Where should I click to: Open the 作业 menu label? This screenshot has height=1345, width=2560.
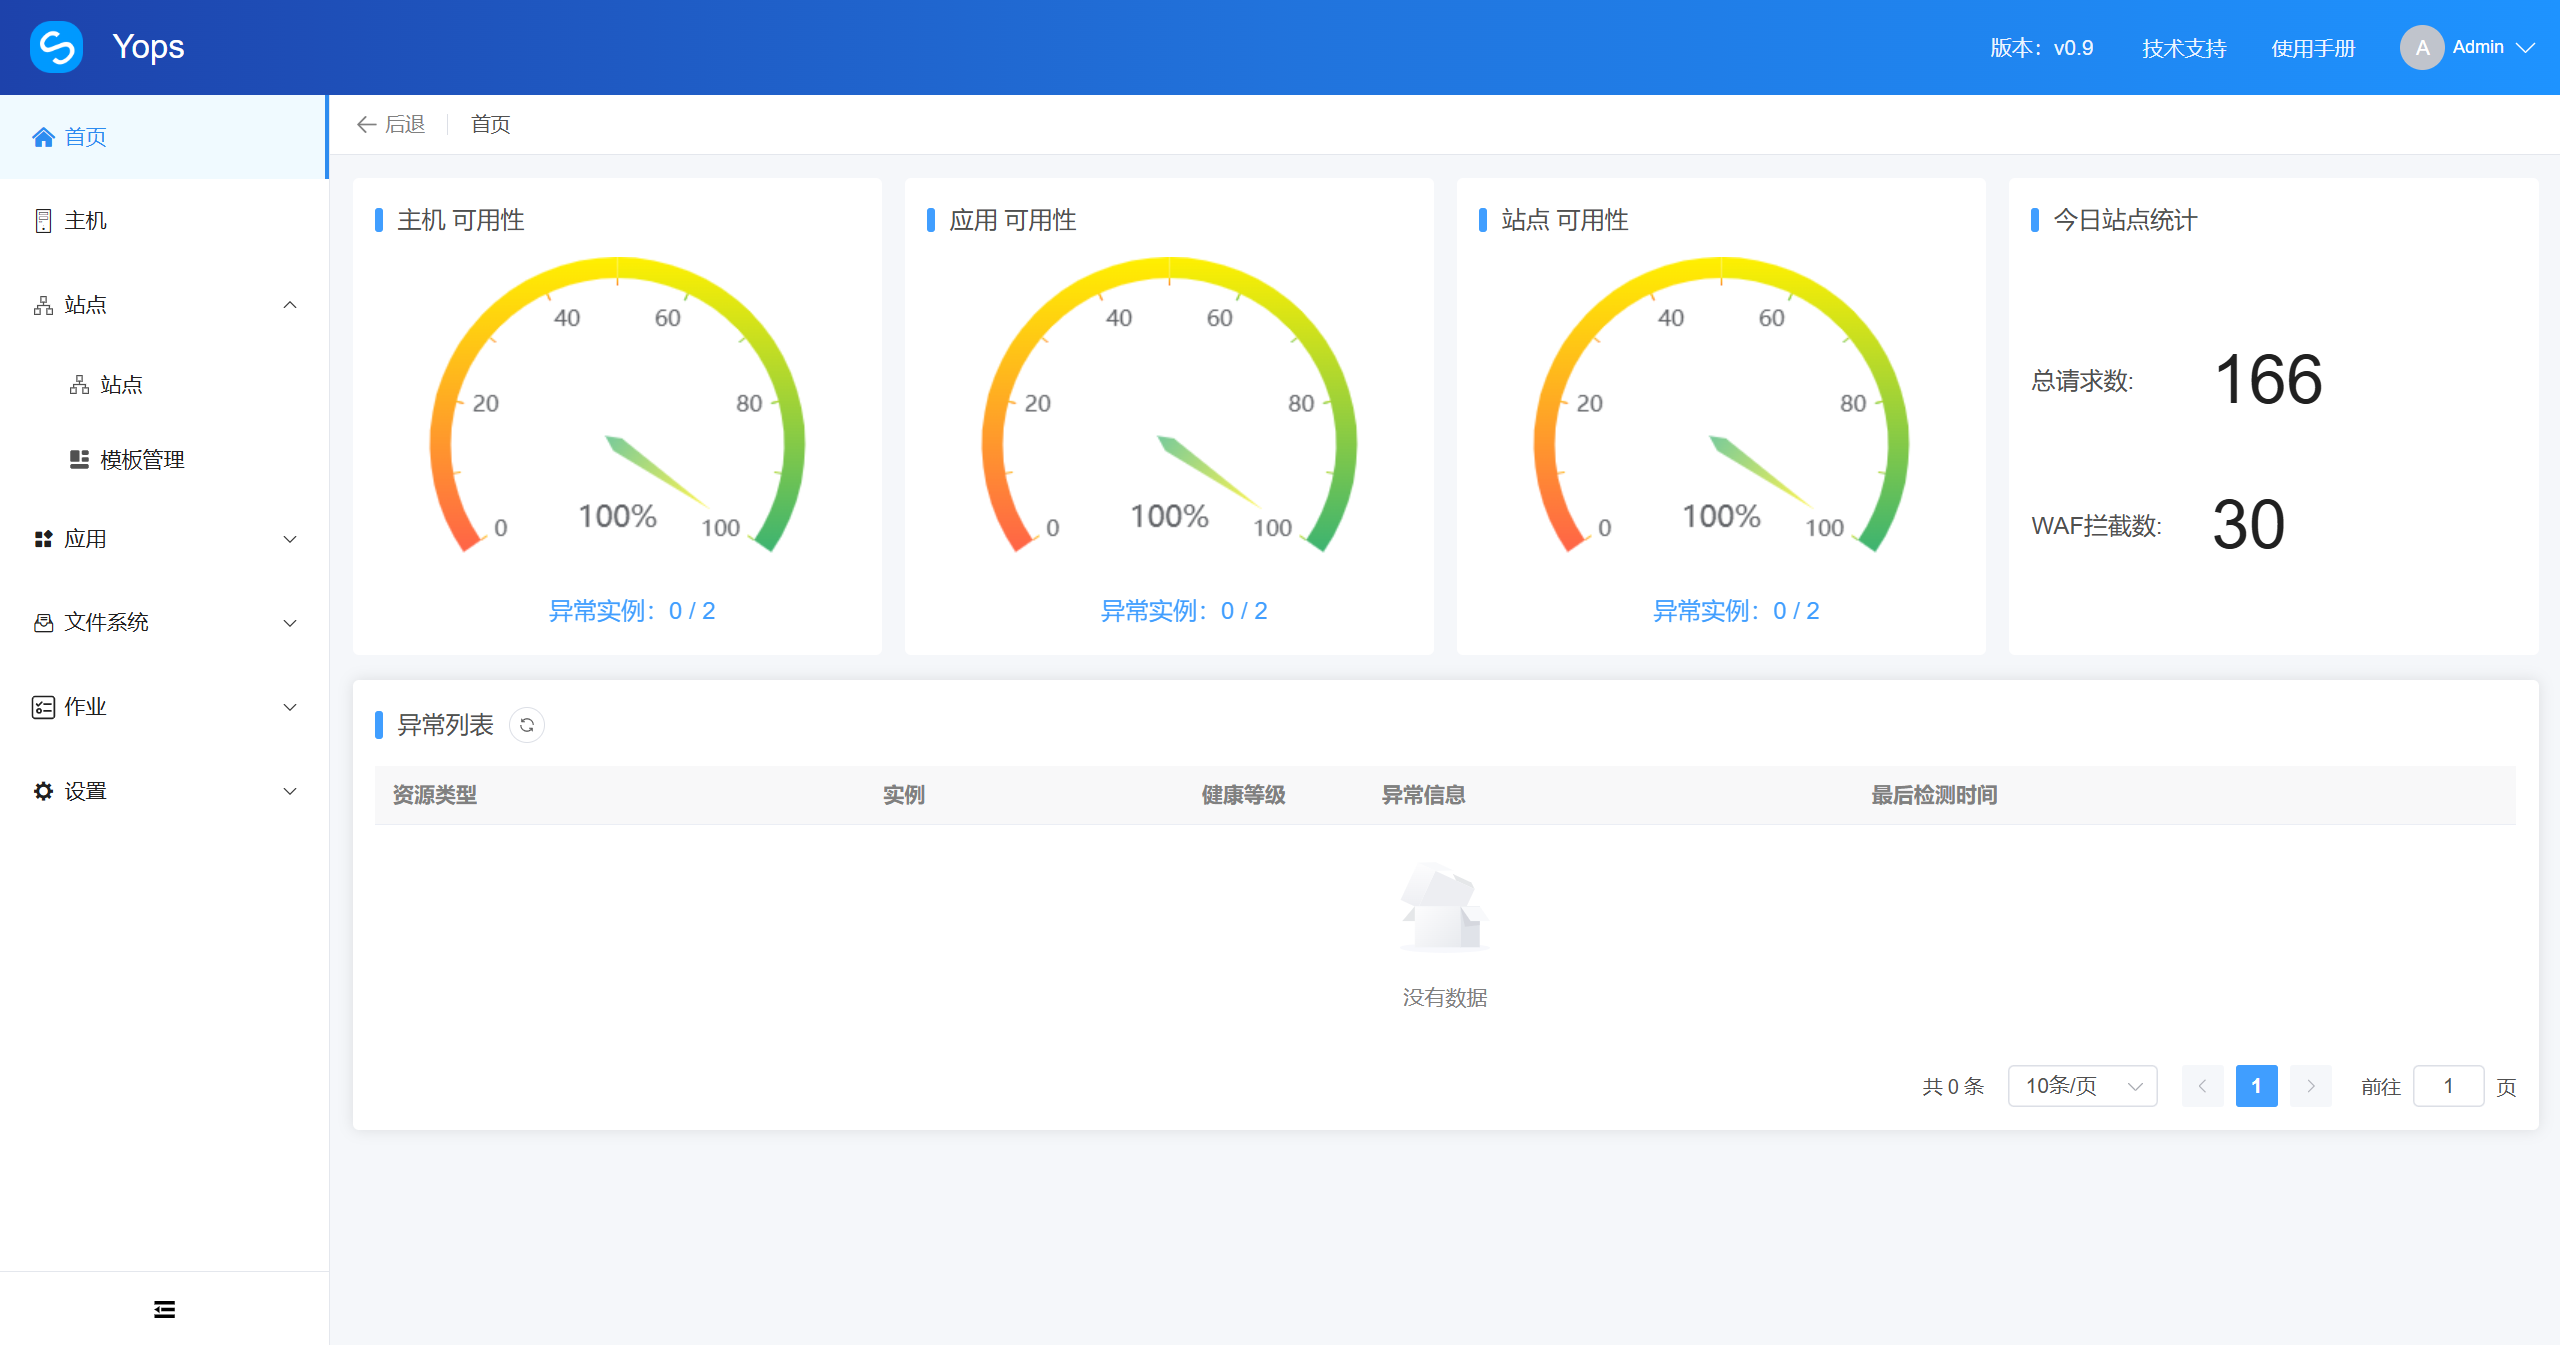(x=86, y=707)
